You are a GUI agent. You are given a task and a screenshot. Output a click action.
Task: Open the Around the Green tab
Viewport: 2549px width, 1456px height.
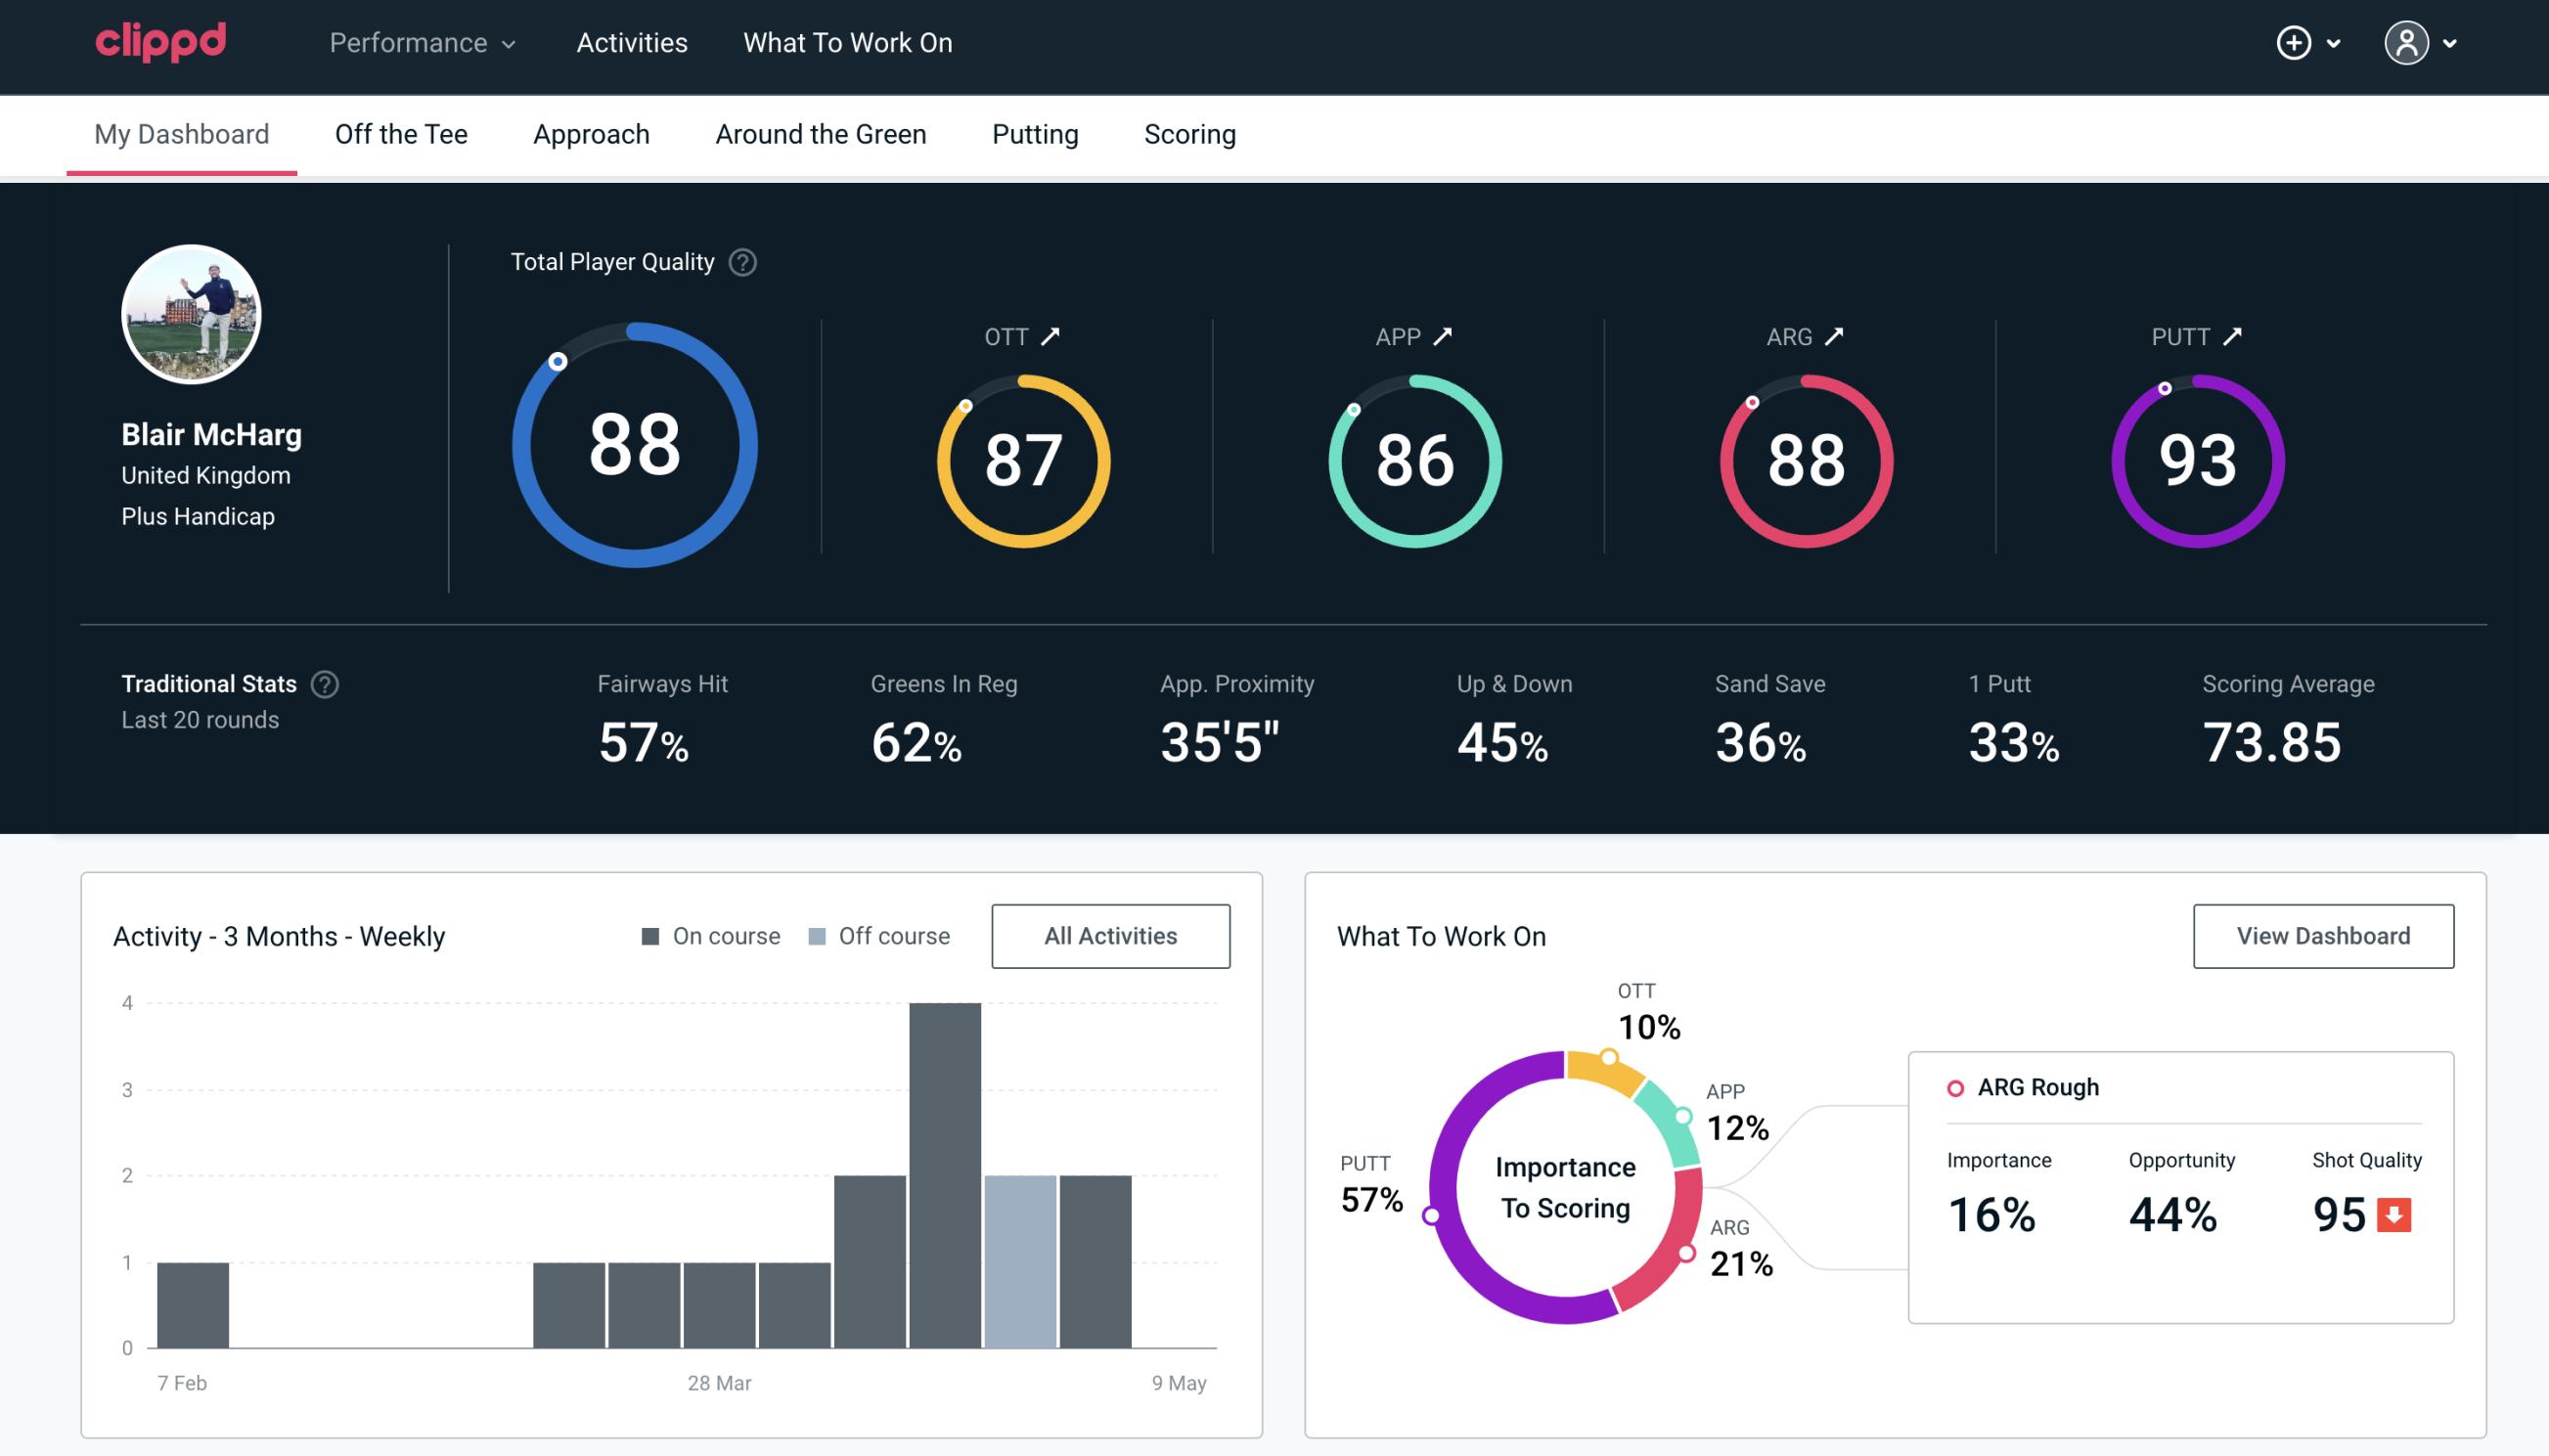[821, 135]
